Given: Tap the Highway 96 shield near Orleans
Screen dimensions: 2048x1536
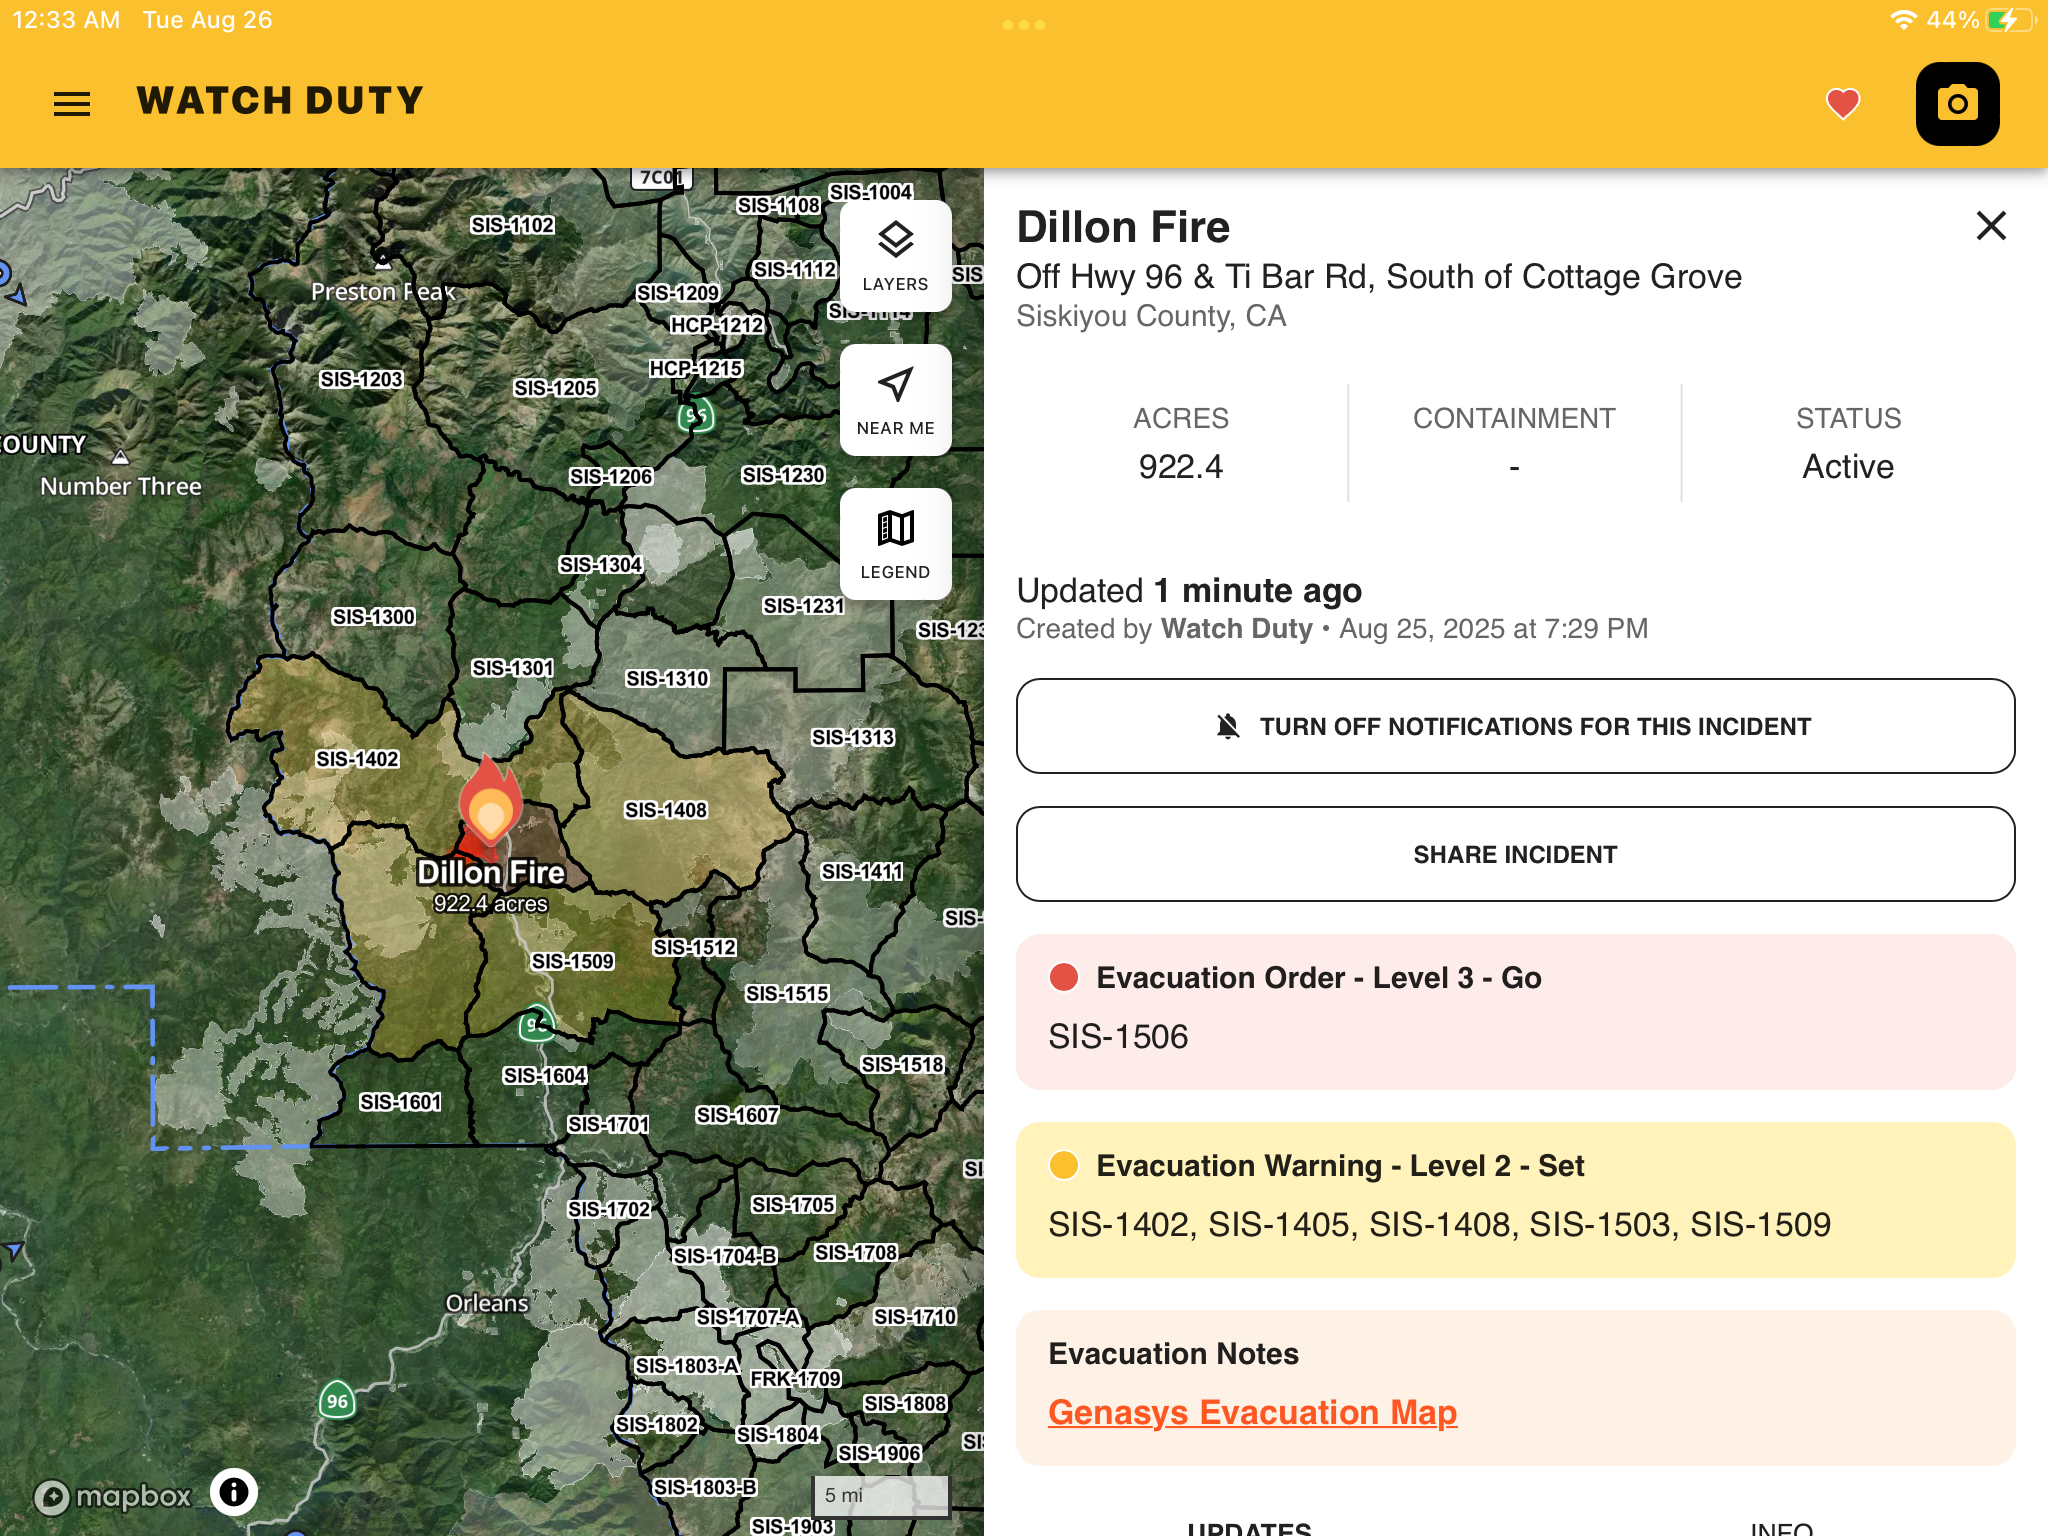Looking at the screenshot, I should (338, 1401).
